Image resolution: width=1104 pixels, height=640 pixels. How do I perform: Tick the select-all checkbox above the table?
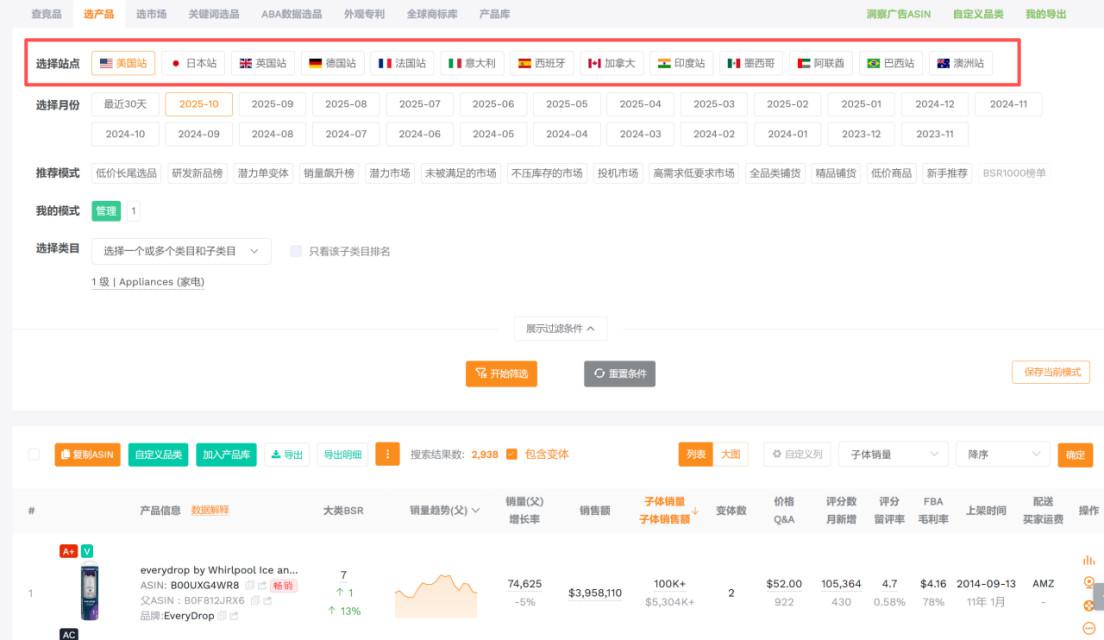(x=34, y=454)
